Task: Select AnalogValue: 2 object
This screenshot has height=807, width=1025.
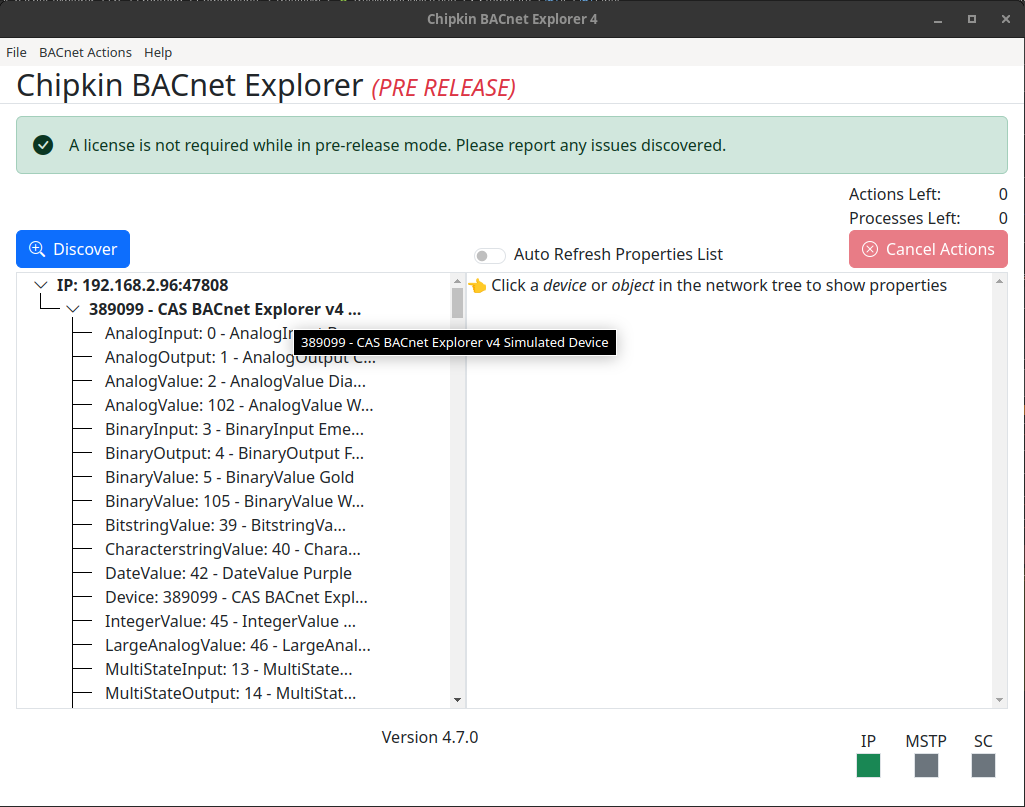Action: click(x=235, y=381)
